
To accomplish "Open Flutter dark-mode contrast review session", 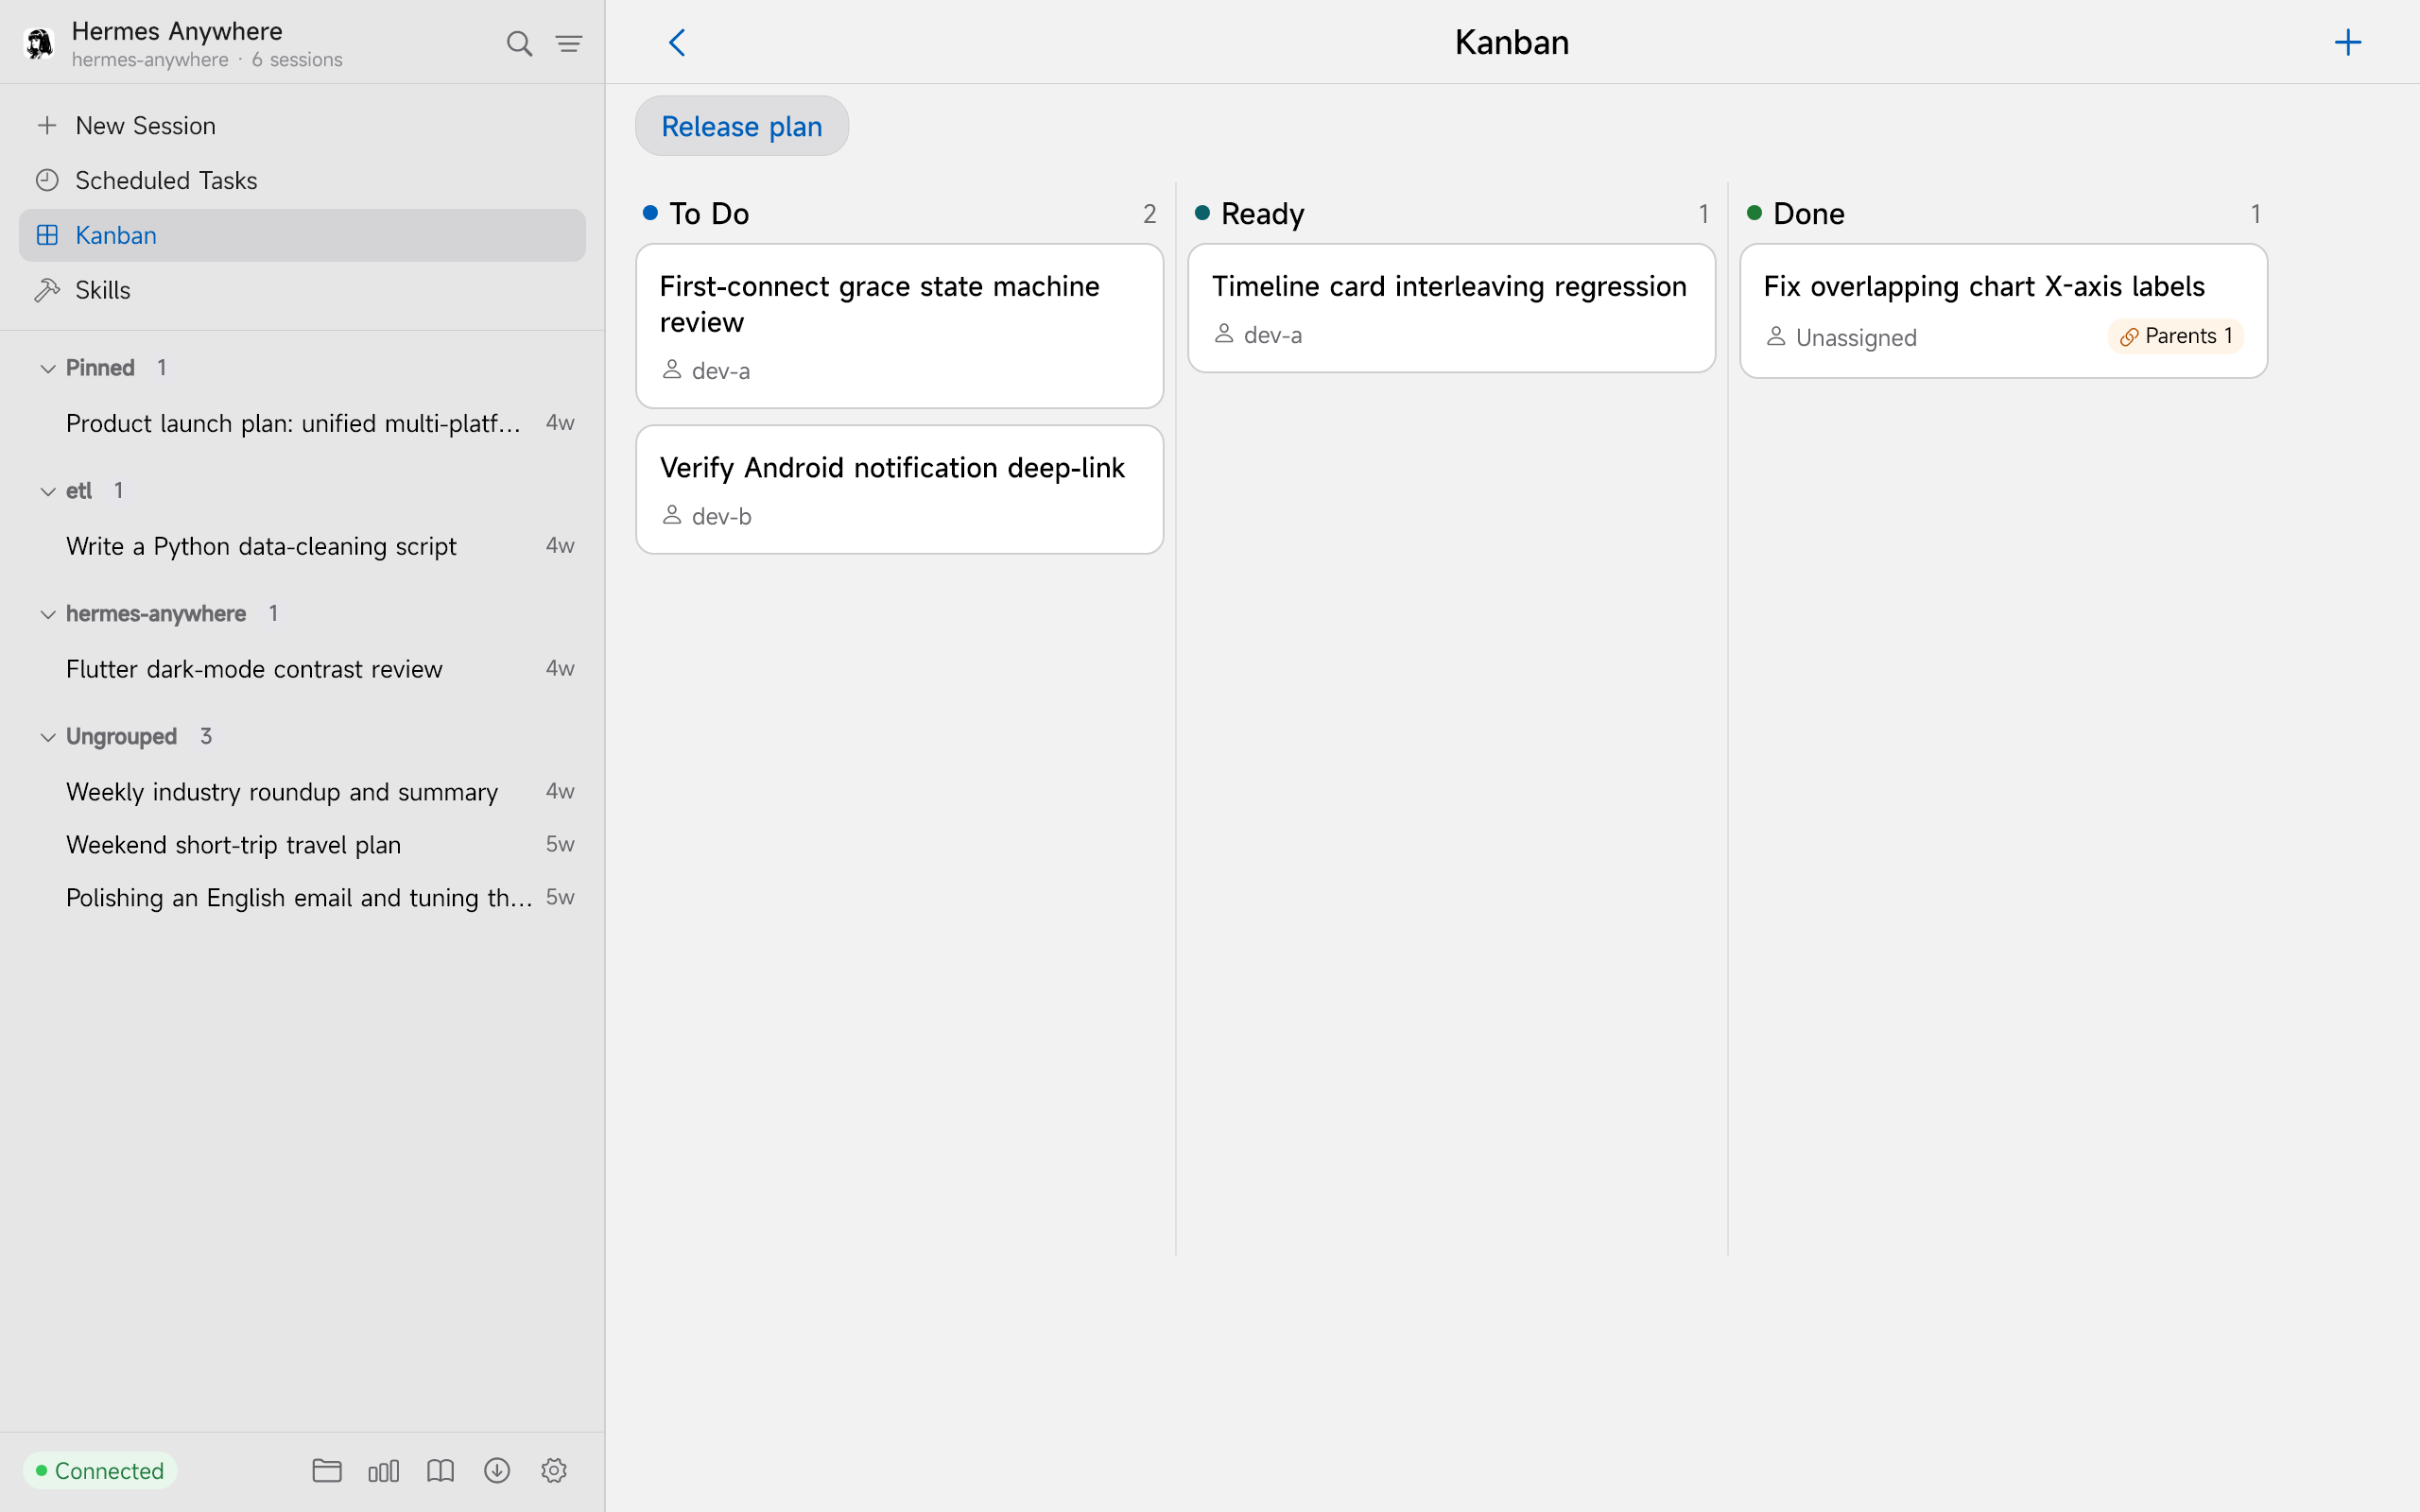I will (x=302, y=669).
